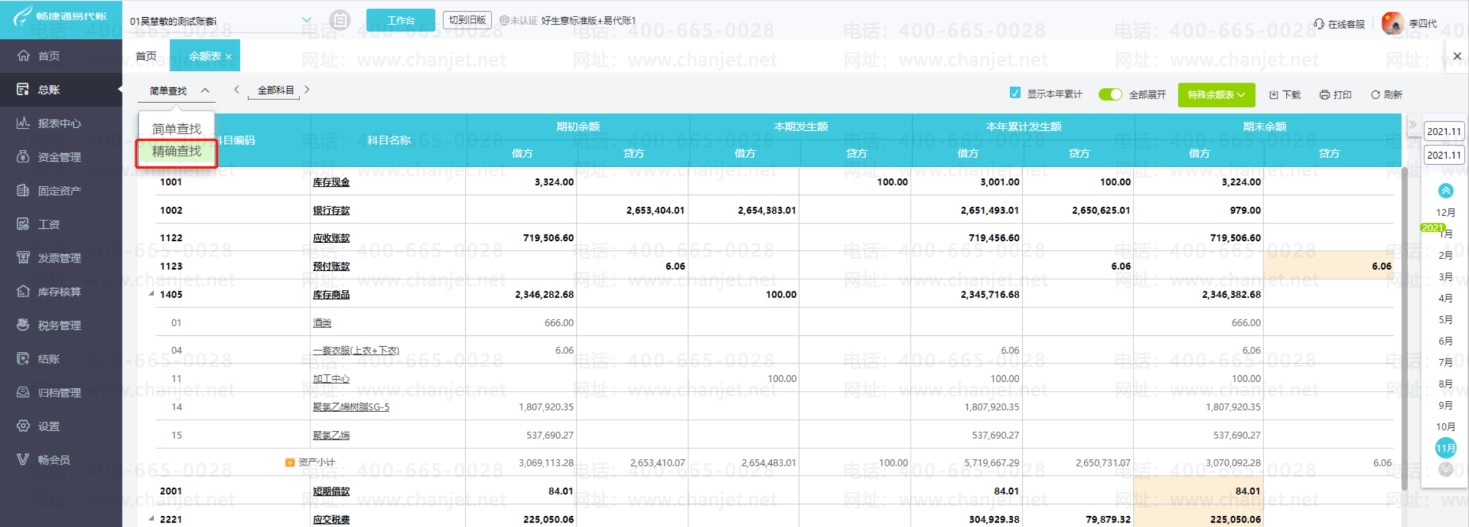Toggle 全部展开 switch off
The height and width of the screenshot is (527, 1469).
[1110, 94]
